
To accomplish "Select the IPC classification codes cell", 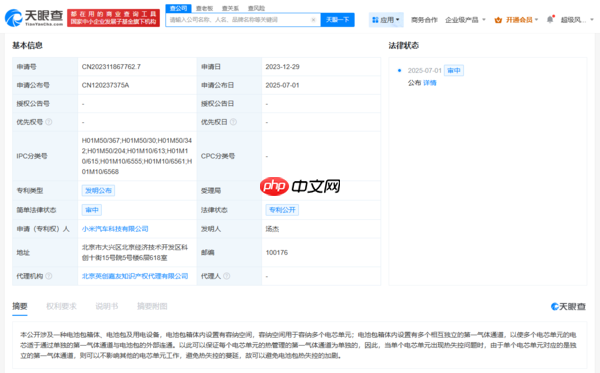I will [137, 156].
